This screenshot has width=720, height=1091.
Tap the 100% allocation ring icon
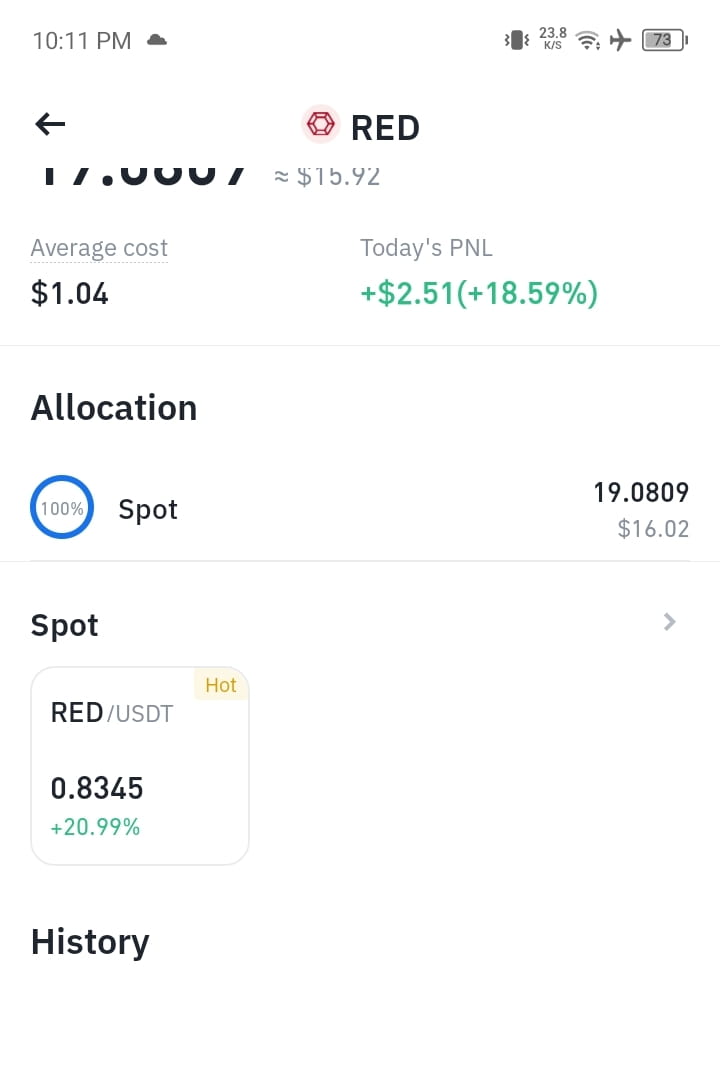(x=62, y=507)
